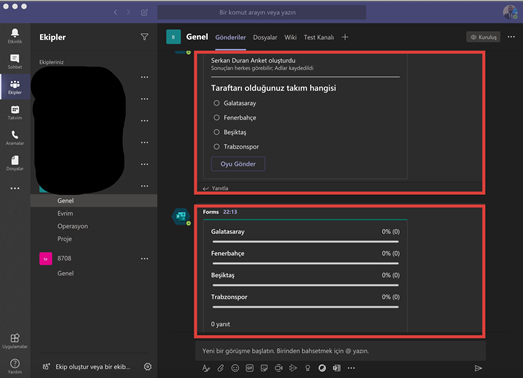
Task: Click the command search box
Action: (262, 12)
